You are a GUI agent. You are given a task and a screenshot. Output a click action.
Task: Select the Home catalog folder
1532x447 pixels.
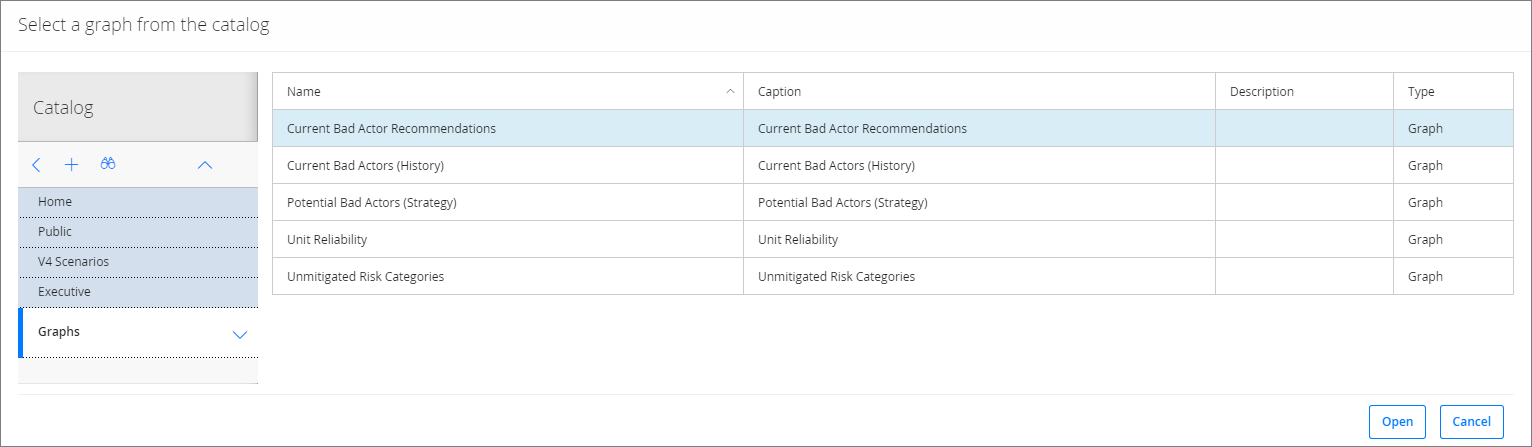(138, 202)
